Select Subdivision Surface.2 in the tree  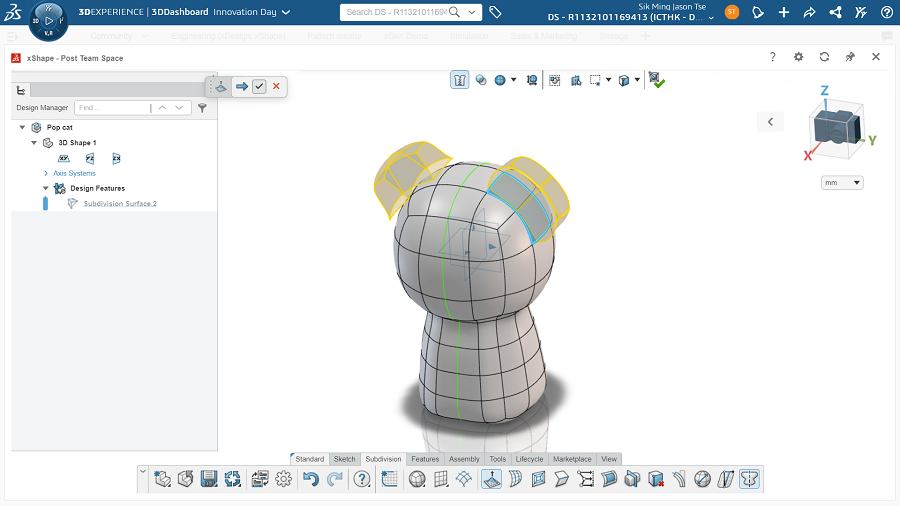pyautogui.click(x=120, y=203)
